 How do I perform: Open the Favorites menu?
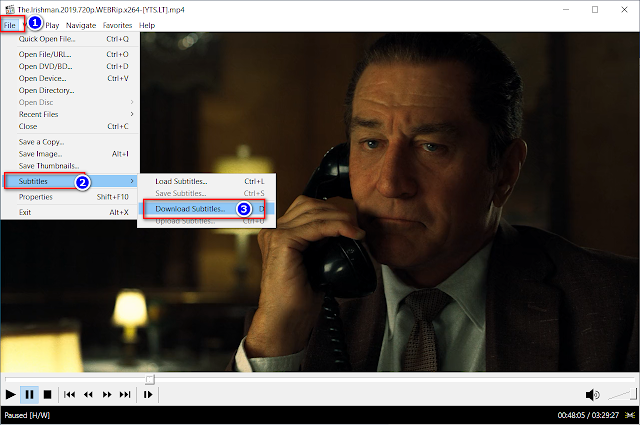pyautogui.click(x=118, y=25)
